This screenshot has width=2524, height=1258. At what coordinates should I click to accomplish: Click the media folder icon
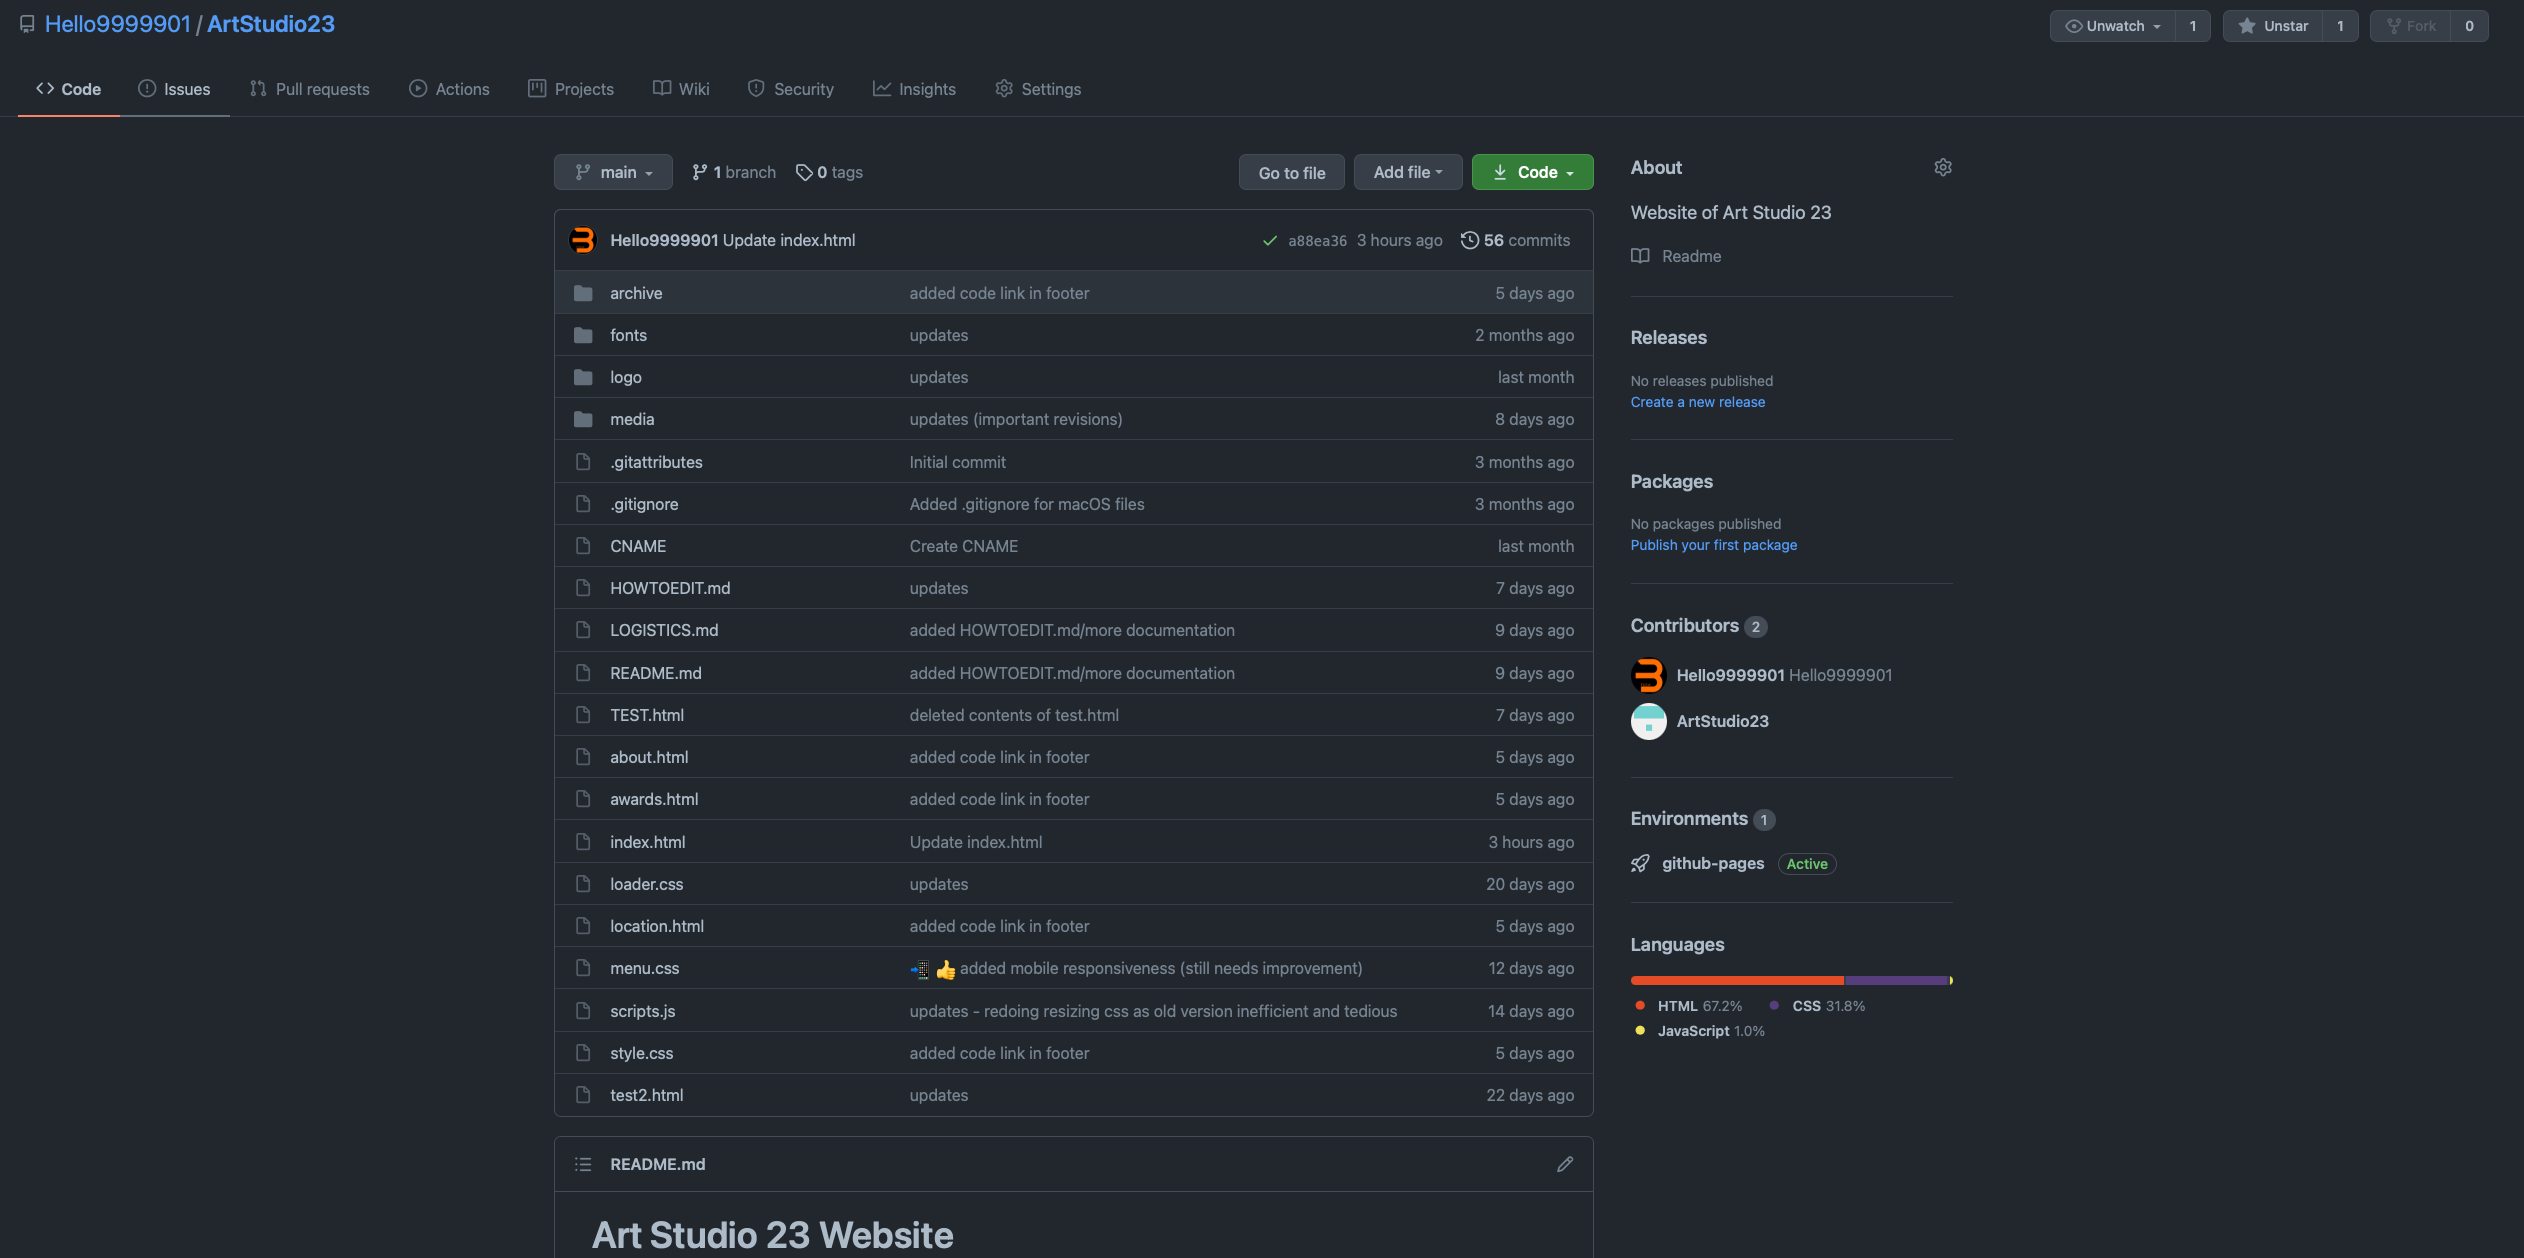583,419
